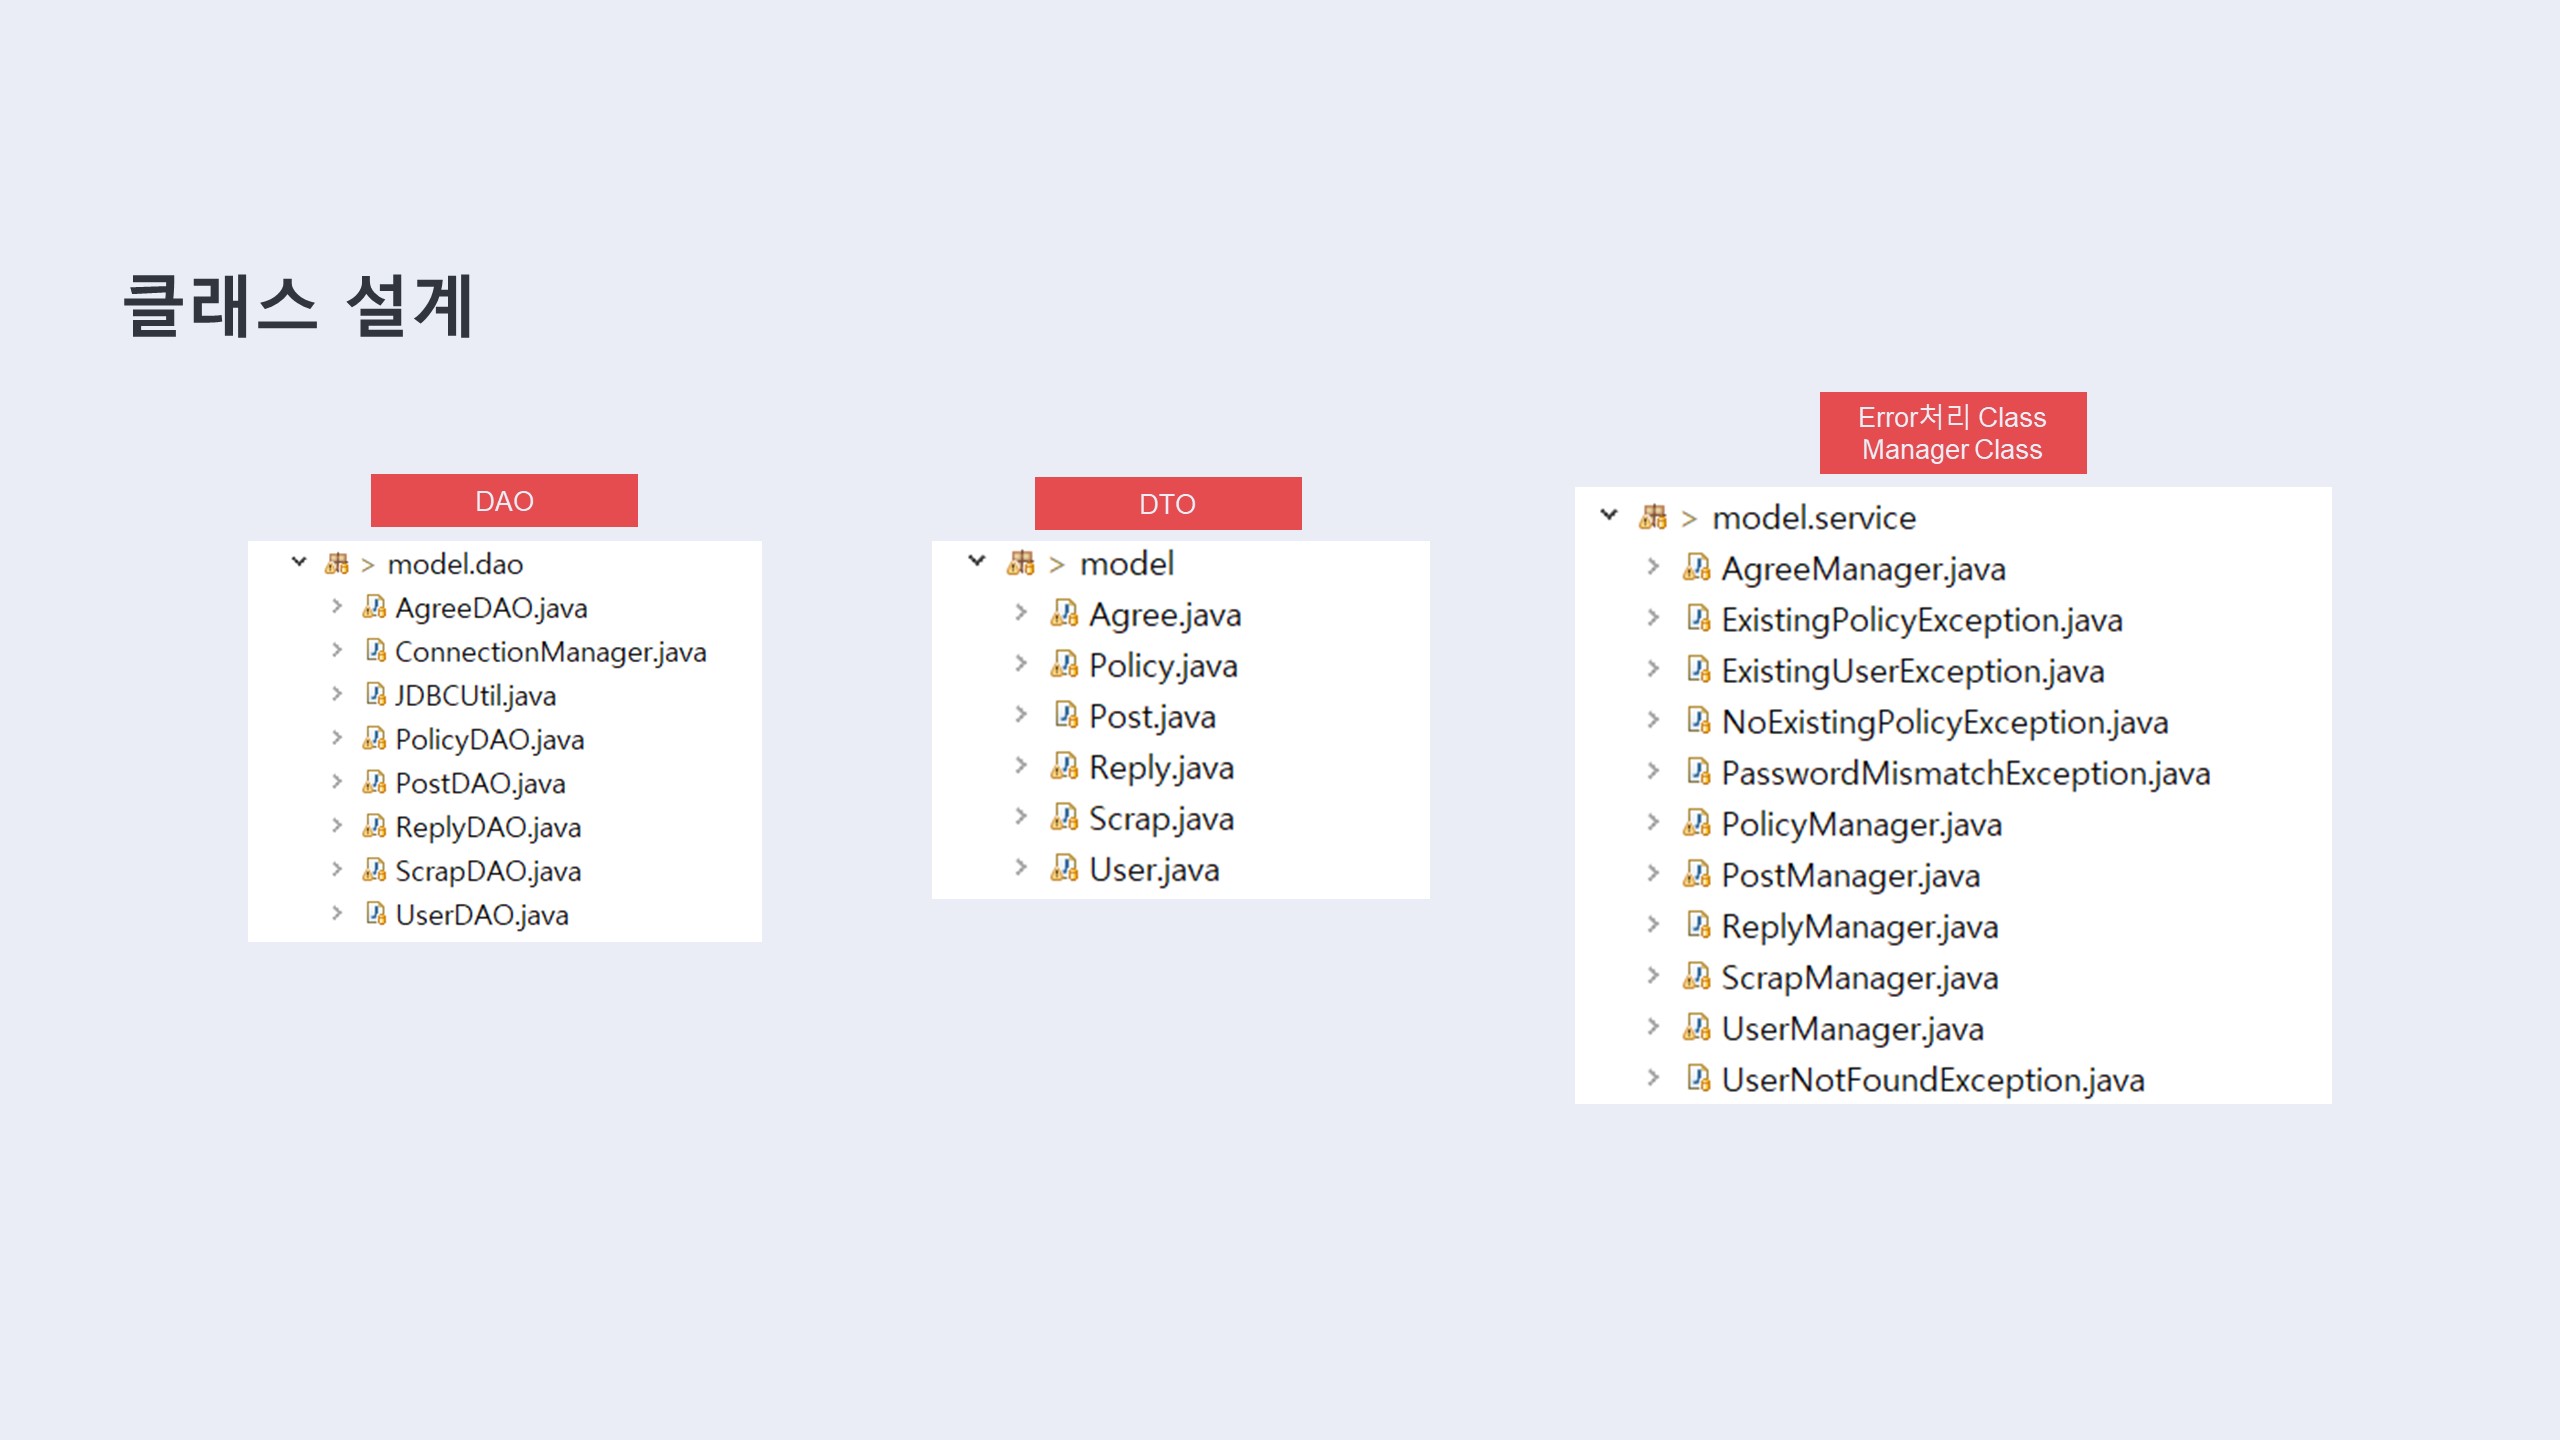This screenshot has width=2560, height=1440.
Task: Click the model.service package icon
Action: [x=1653, y=517]
